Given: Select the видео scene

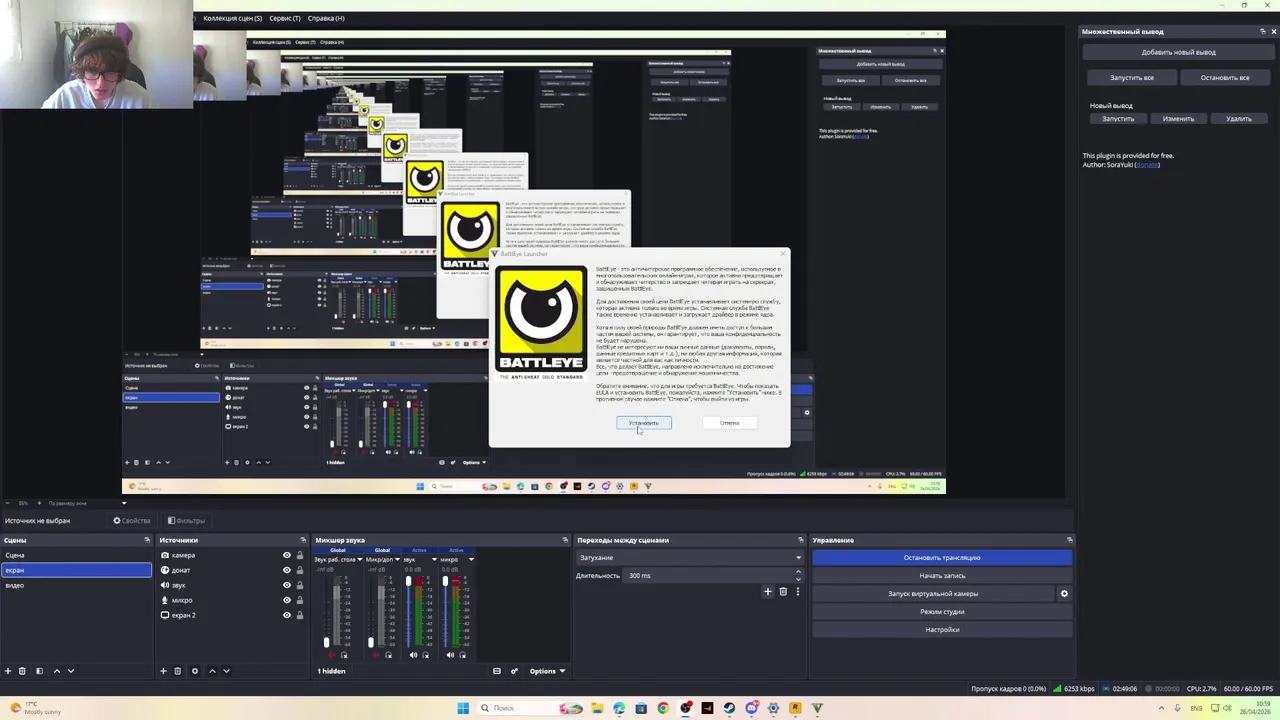Looking at the screenshot, I should [x=76, y=585].
